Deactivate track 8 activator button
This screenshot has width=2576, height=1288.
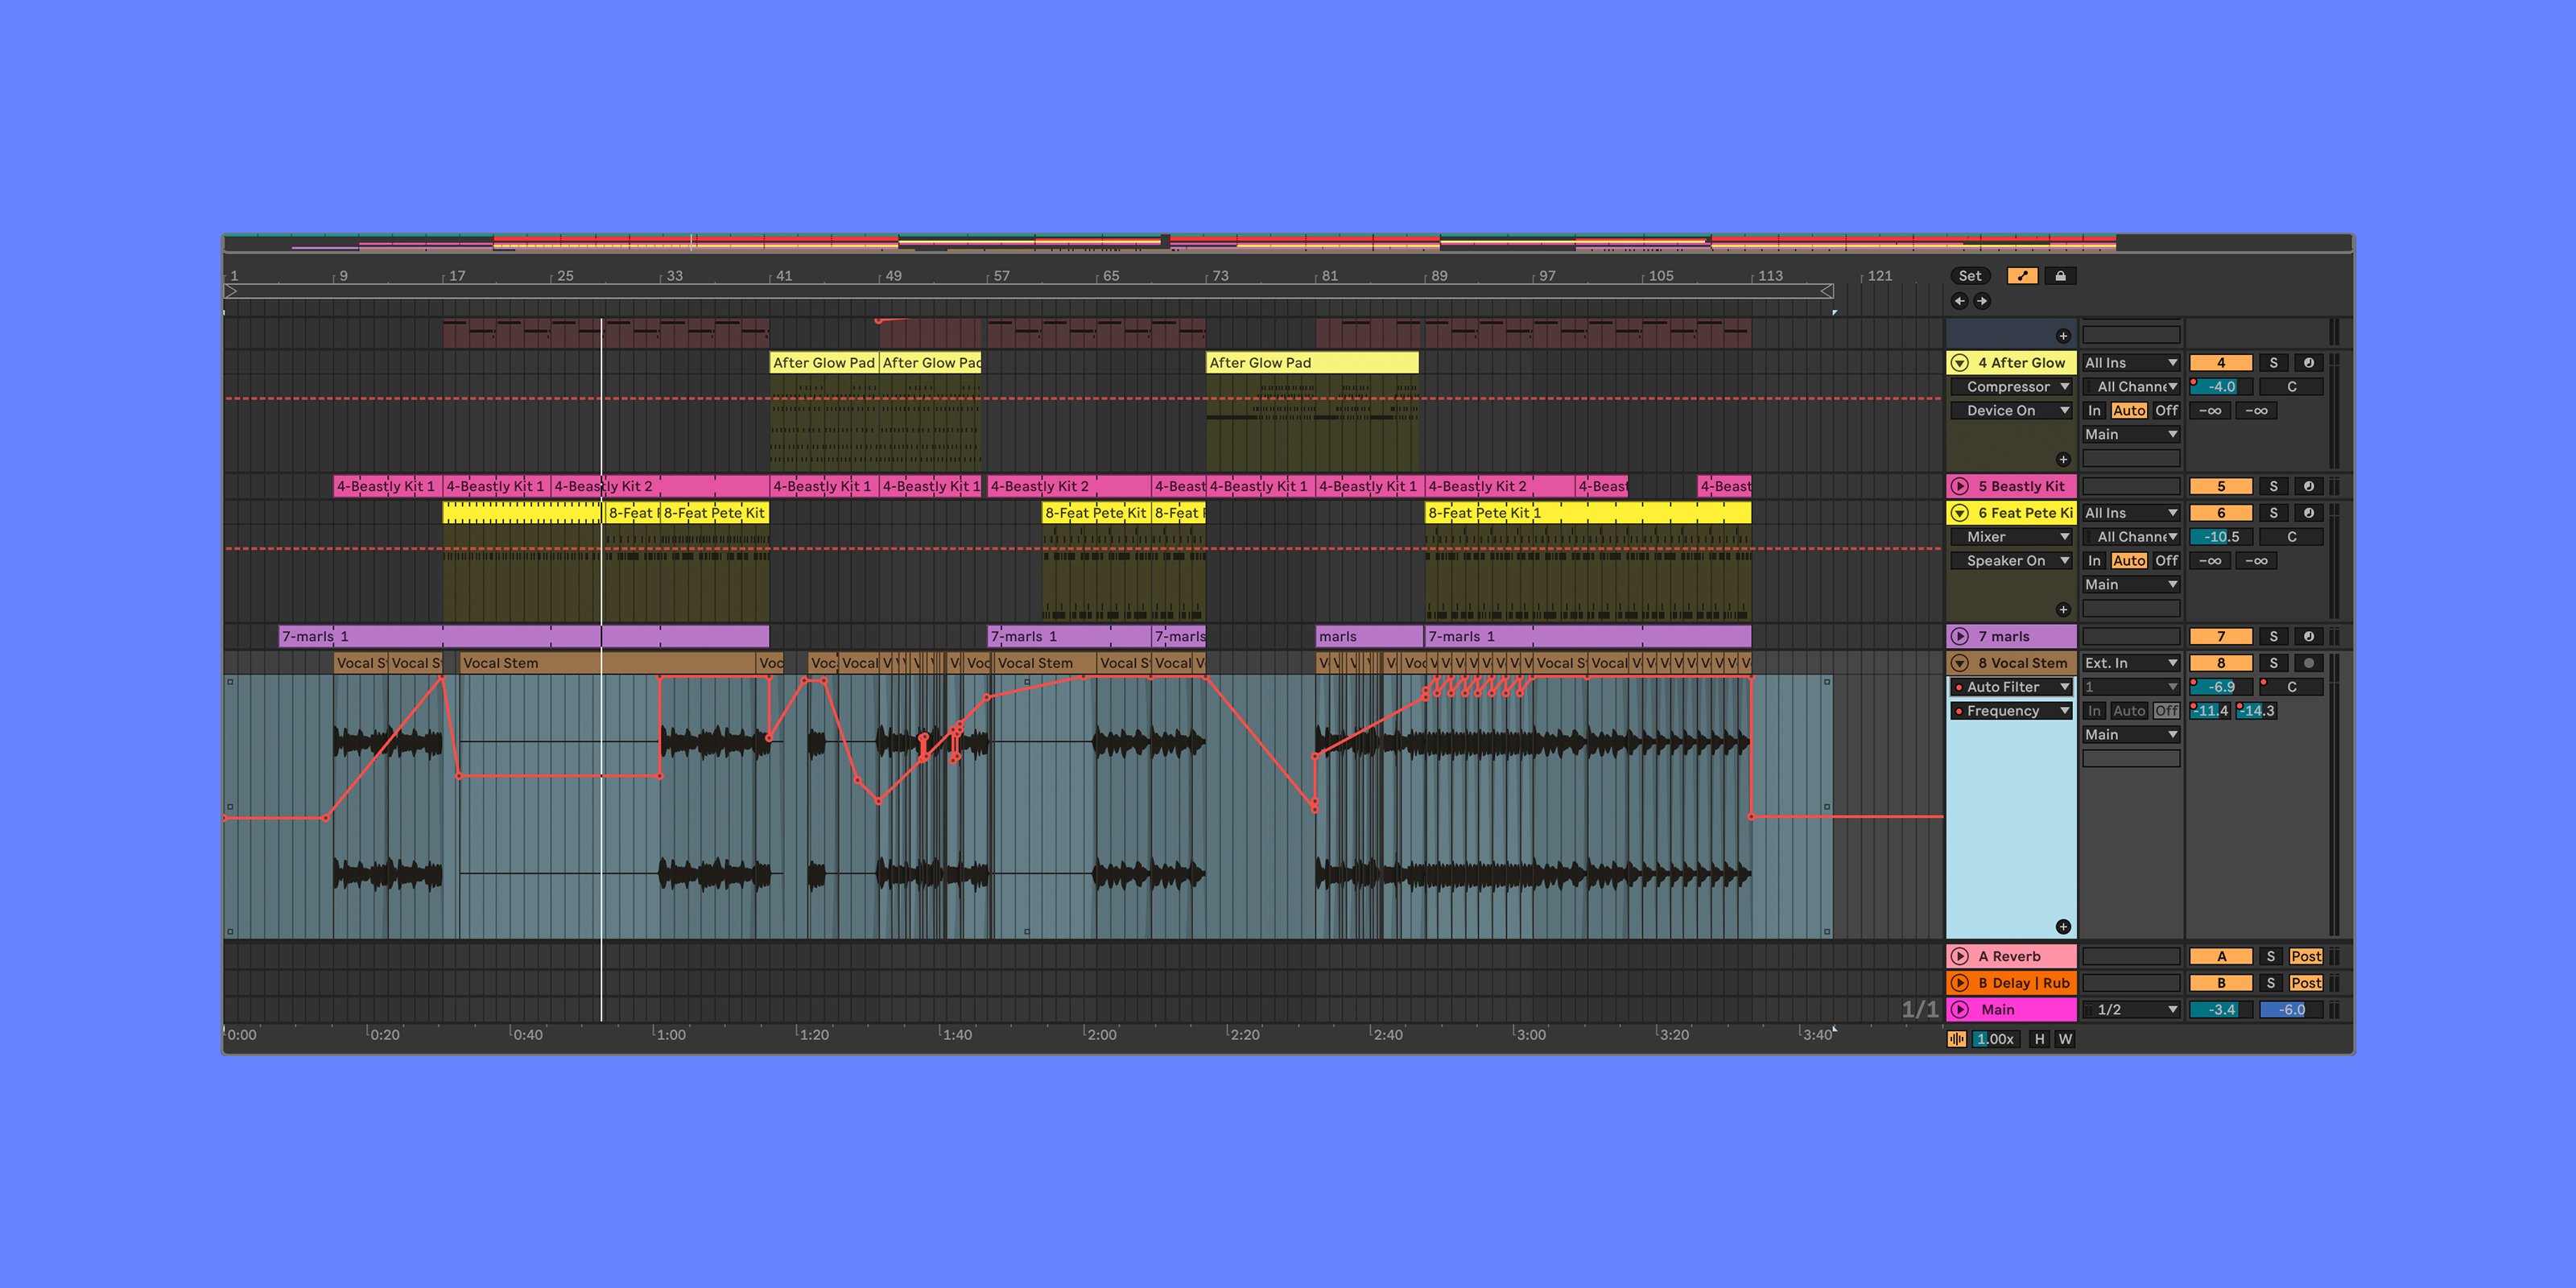click(x=2221, y=663)
